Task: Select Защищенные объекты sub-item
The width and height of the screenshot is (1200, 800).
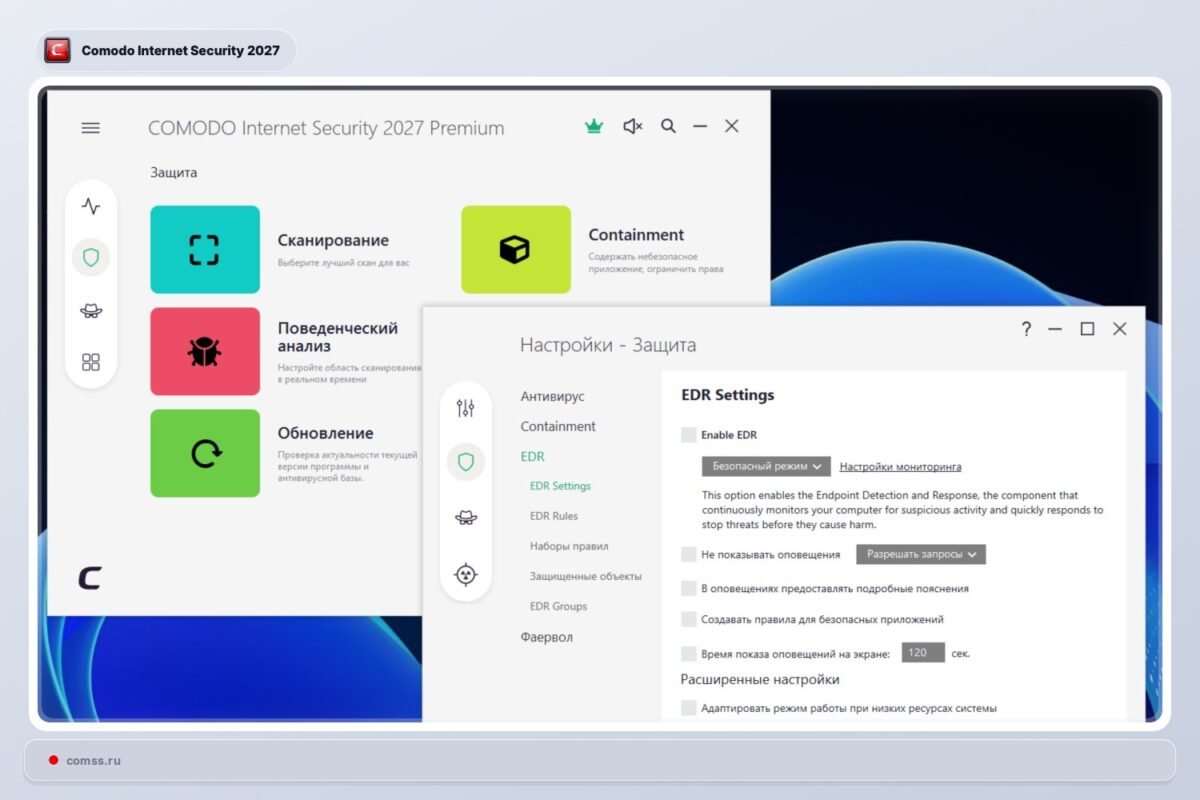Action: point(586,576)
